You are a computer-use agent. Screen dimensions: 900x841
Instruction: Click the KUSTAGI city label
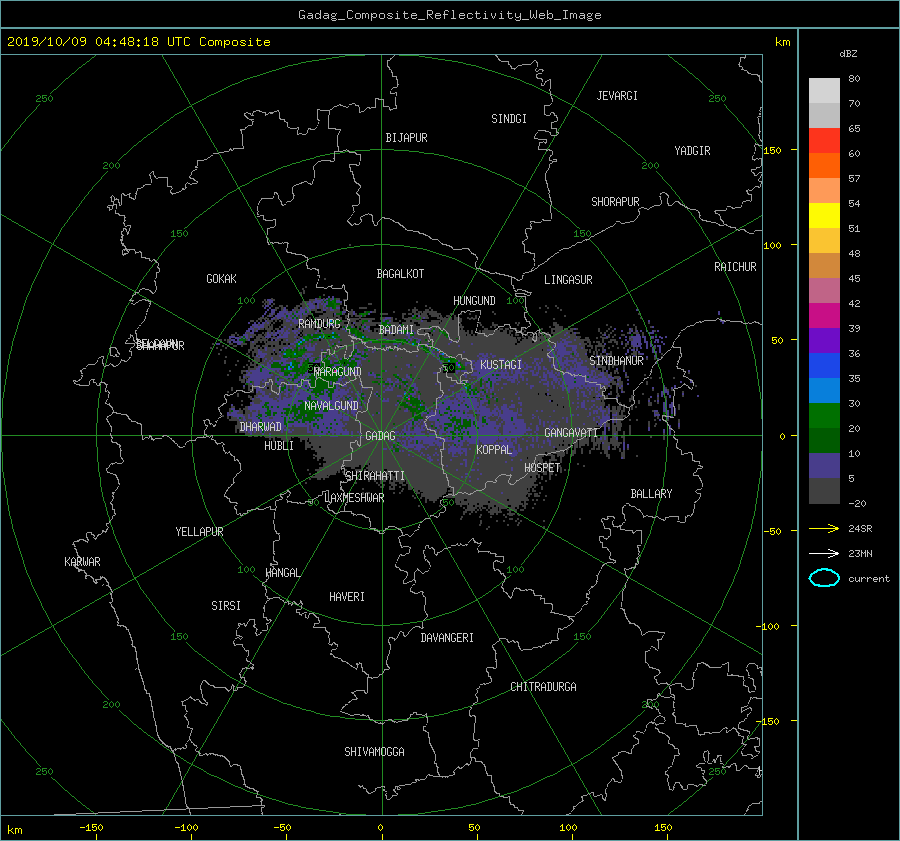(x=501, y=365)
